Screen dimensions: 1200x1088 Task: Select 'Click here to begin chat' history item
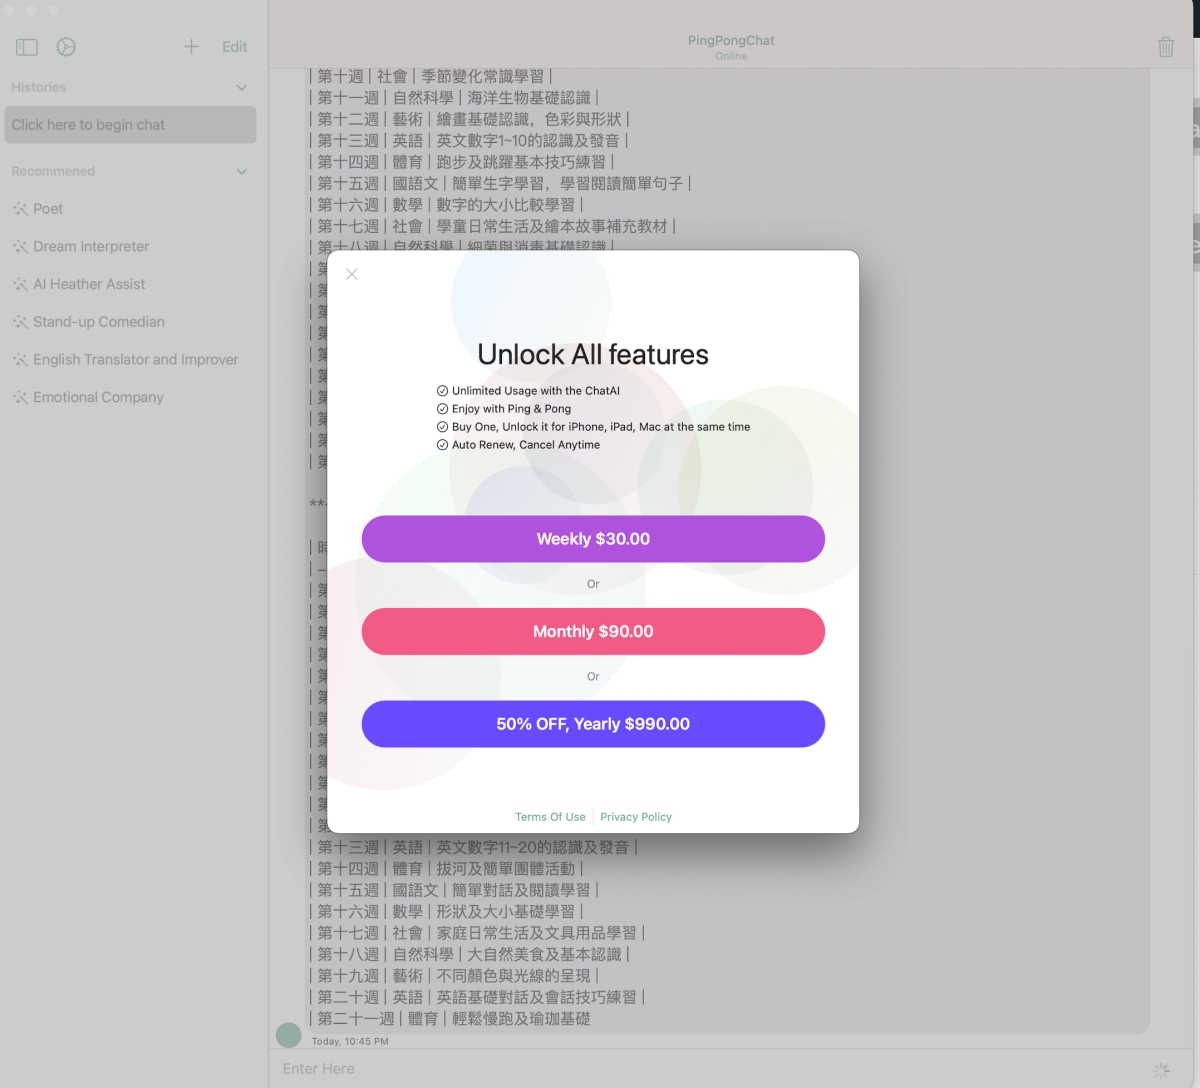coord(130,125)
